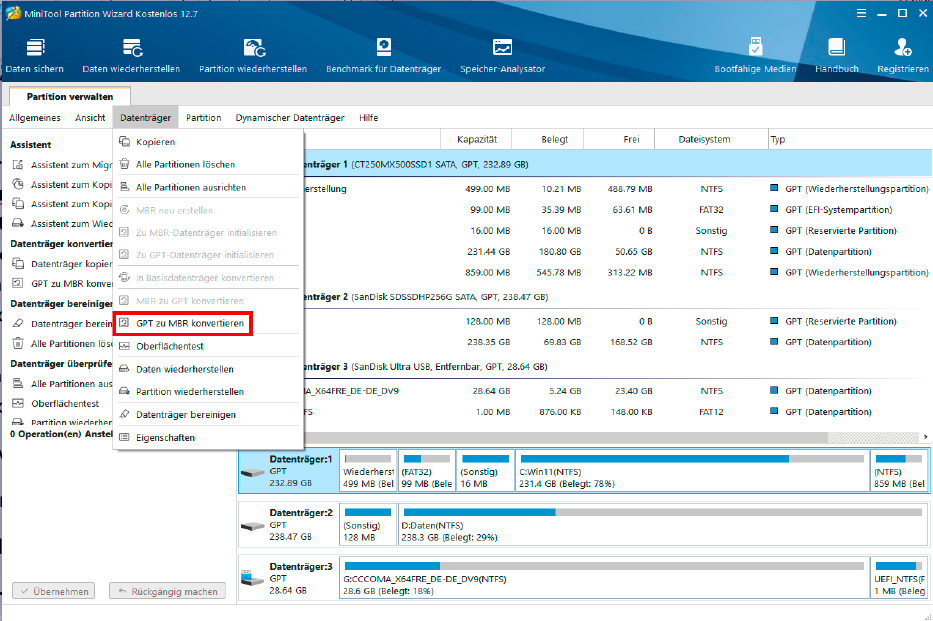Click the sidebar GPT zu MBR konvertieren entry

(x=62, y=284)
